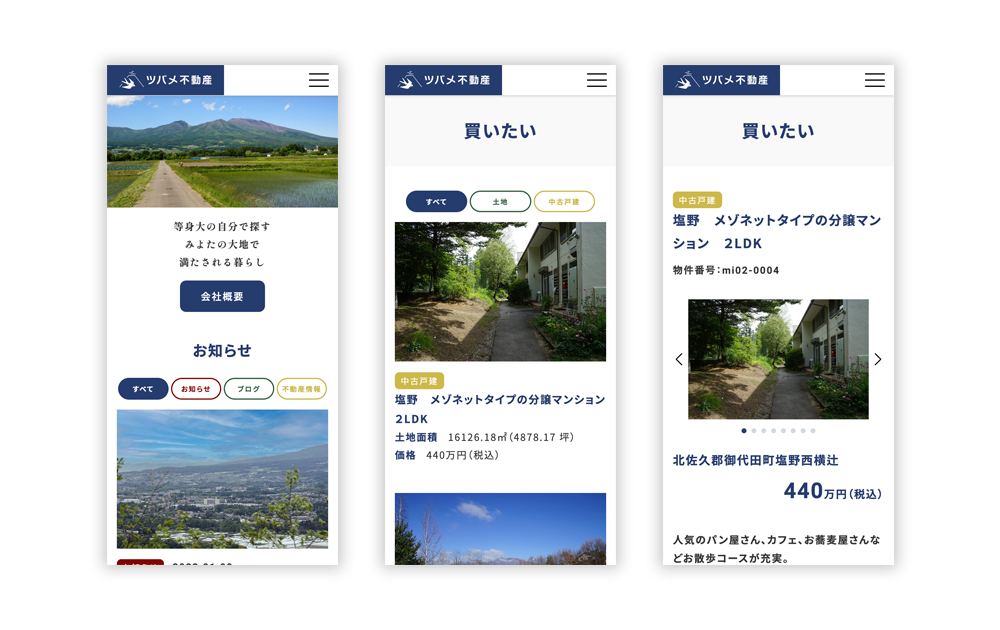Open the blue sky listing photo

click(501, 529)
